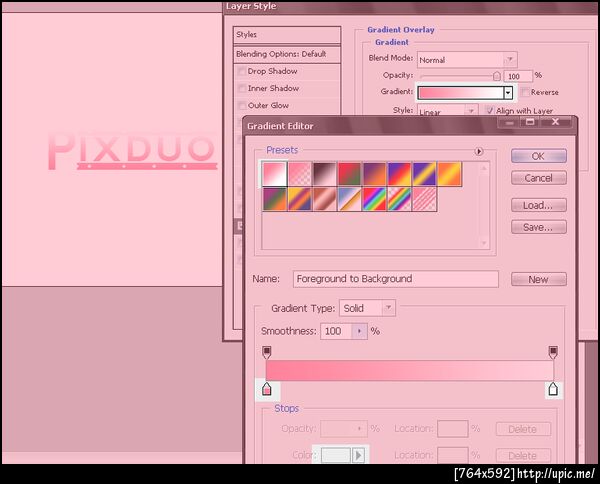The image size is (600, 484).
Task: Click the opacity stop Location field
Action: [x=453, y=429]
